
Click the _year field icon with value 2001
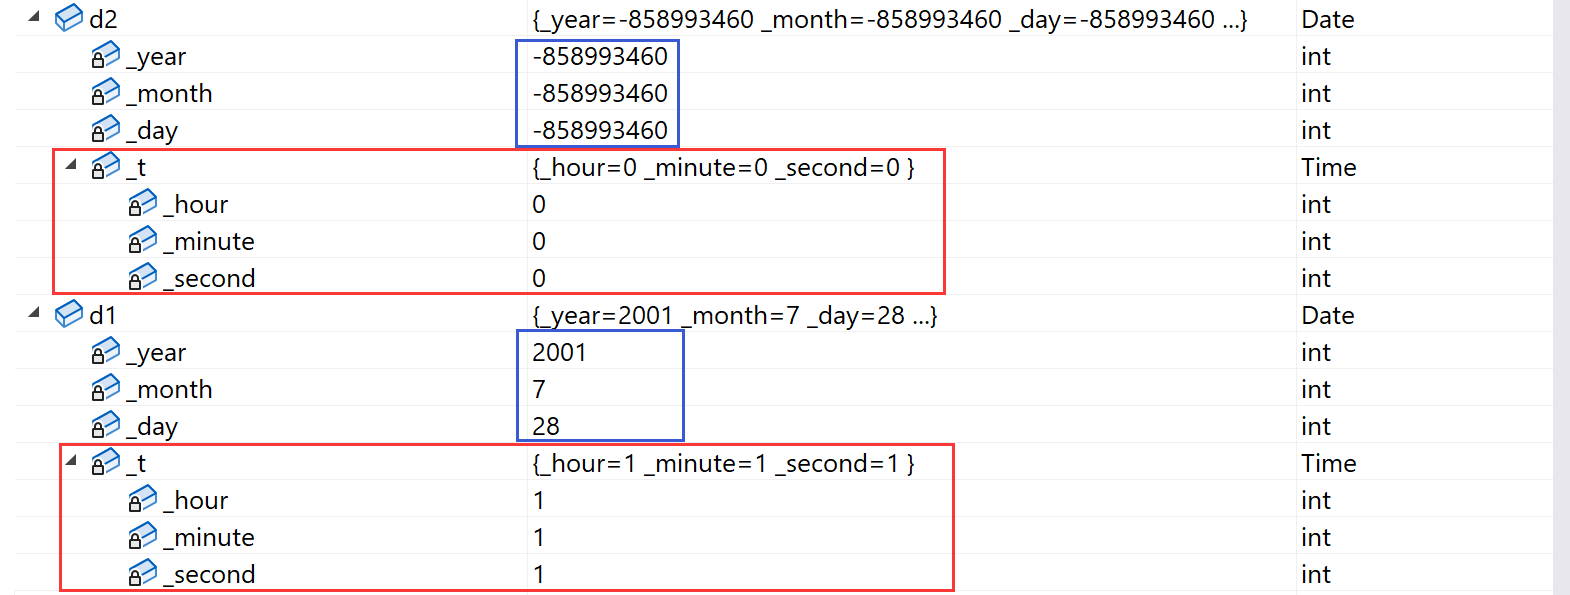[x=105, y=352]
